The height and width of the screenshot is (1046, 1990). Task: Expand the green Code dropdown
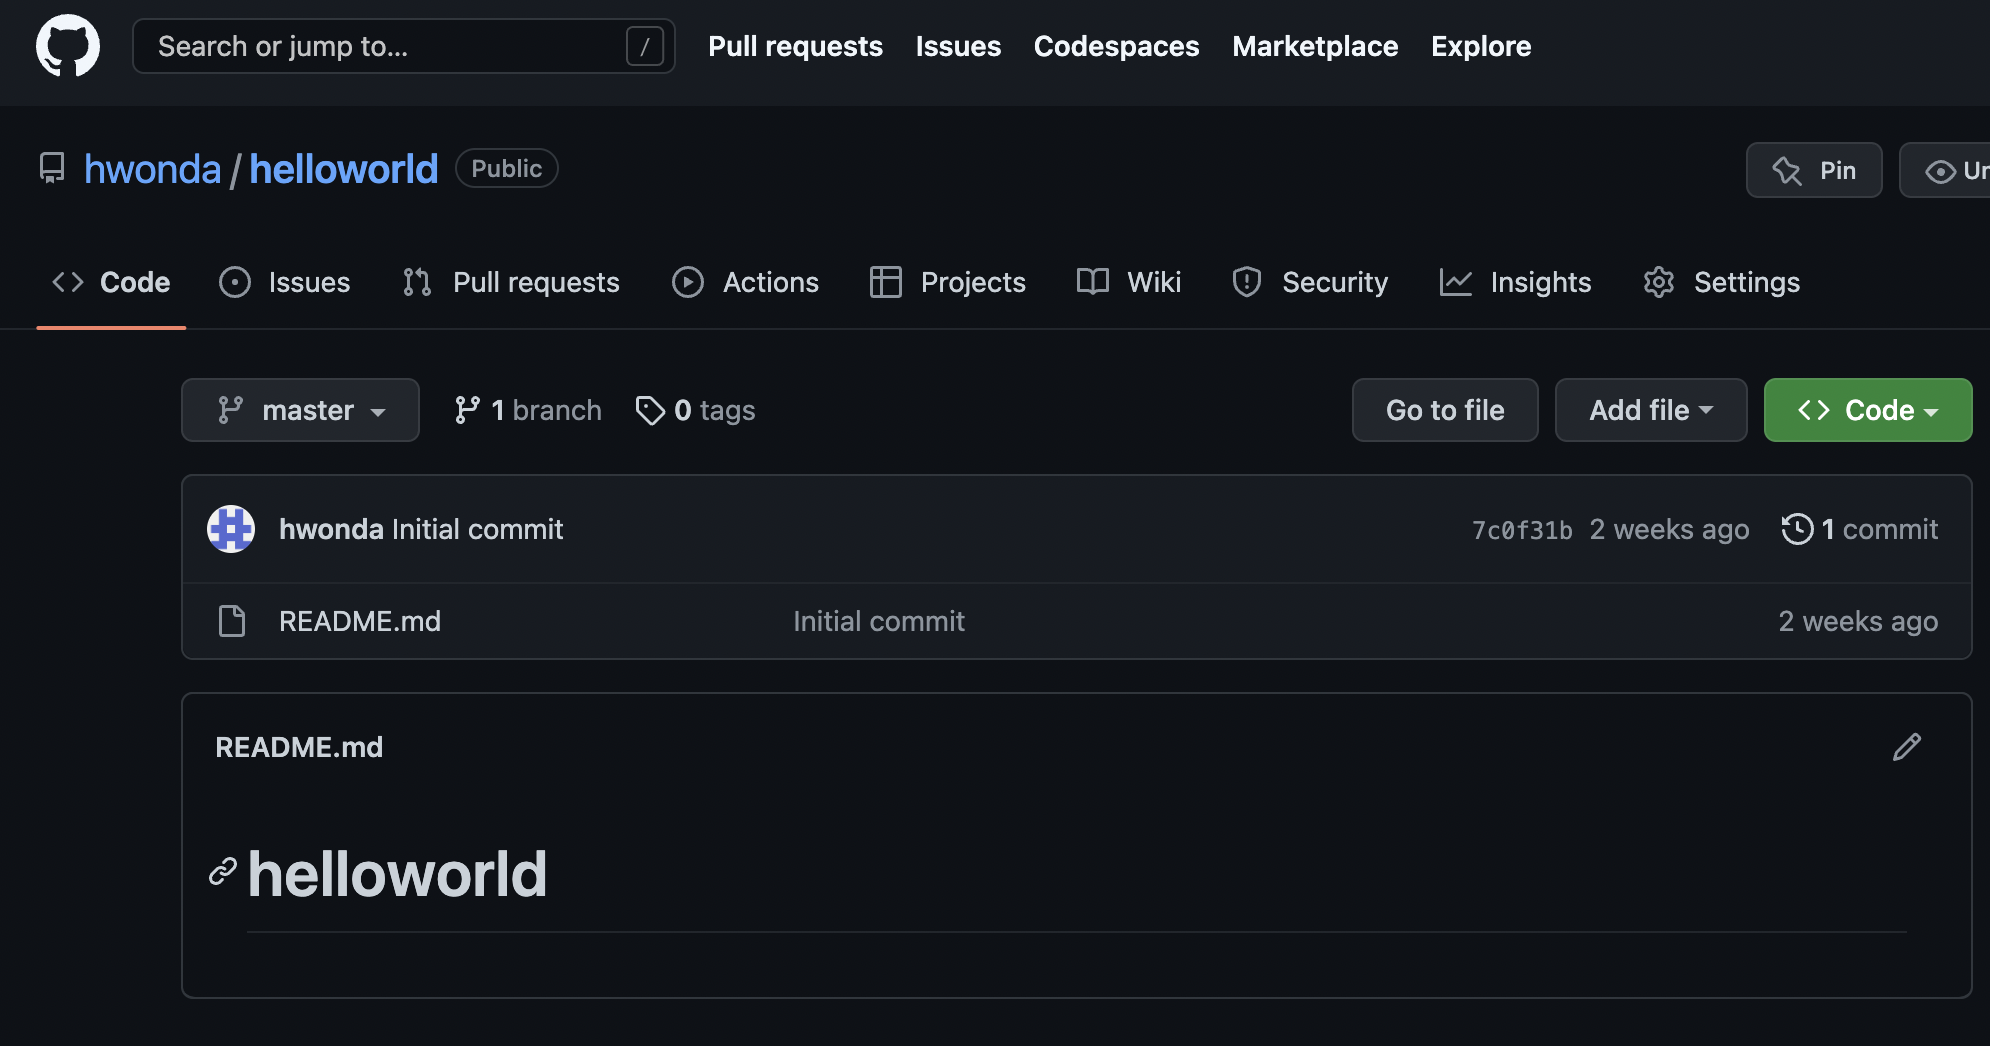[x=1868, y=410]
